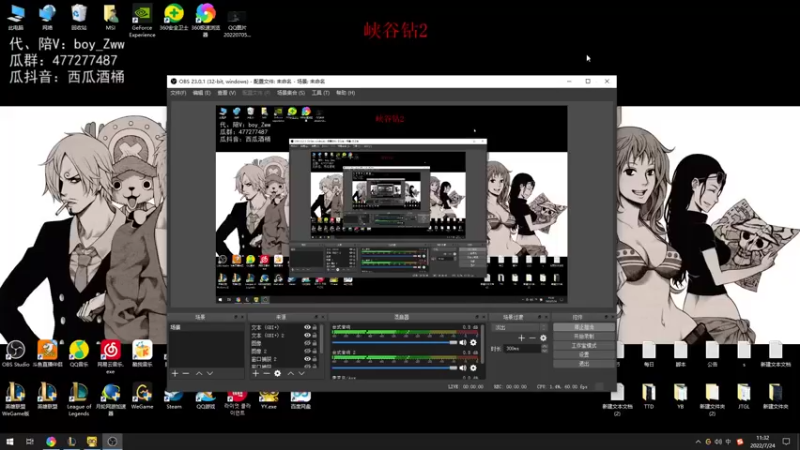Open 回收站 recycle bin icon
The image size is (800, 450).
click(x=79, y=17)
